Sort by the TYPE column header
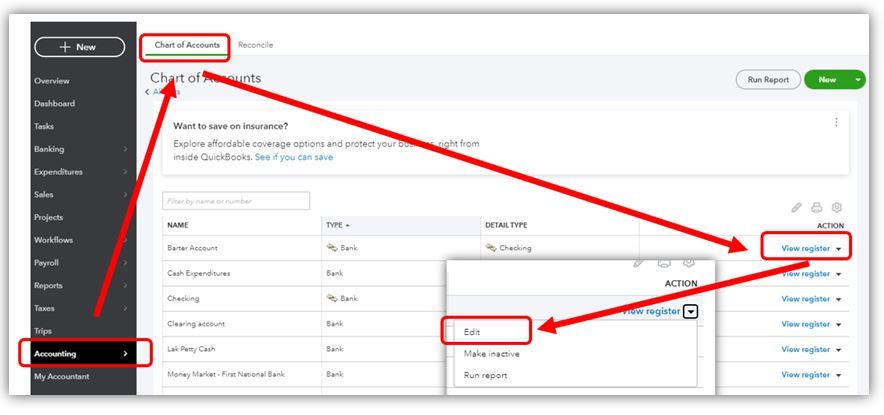Screen dimensions: 884x415 [x=338, y=225]
